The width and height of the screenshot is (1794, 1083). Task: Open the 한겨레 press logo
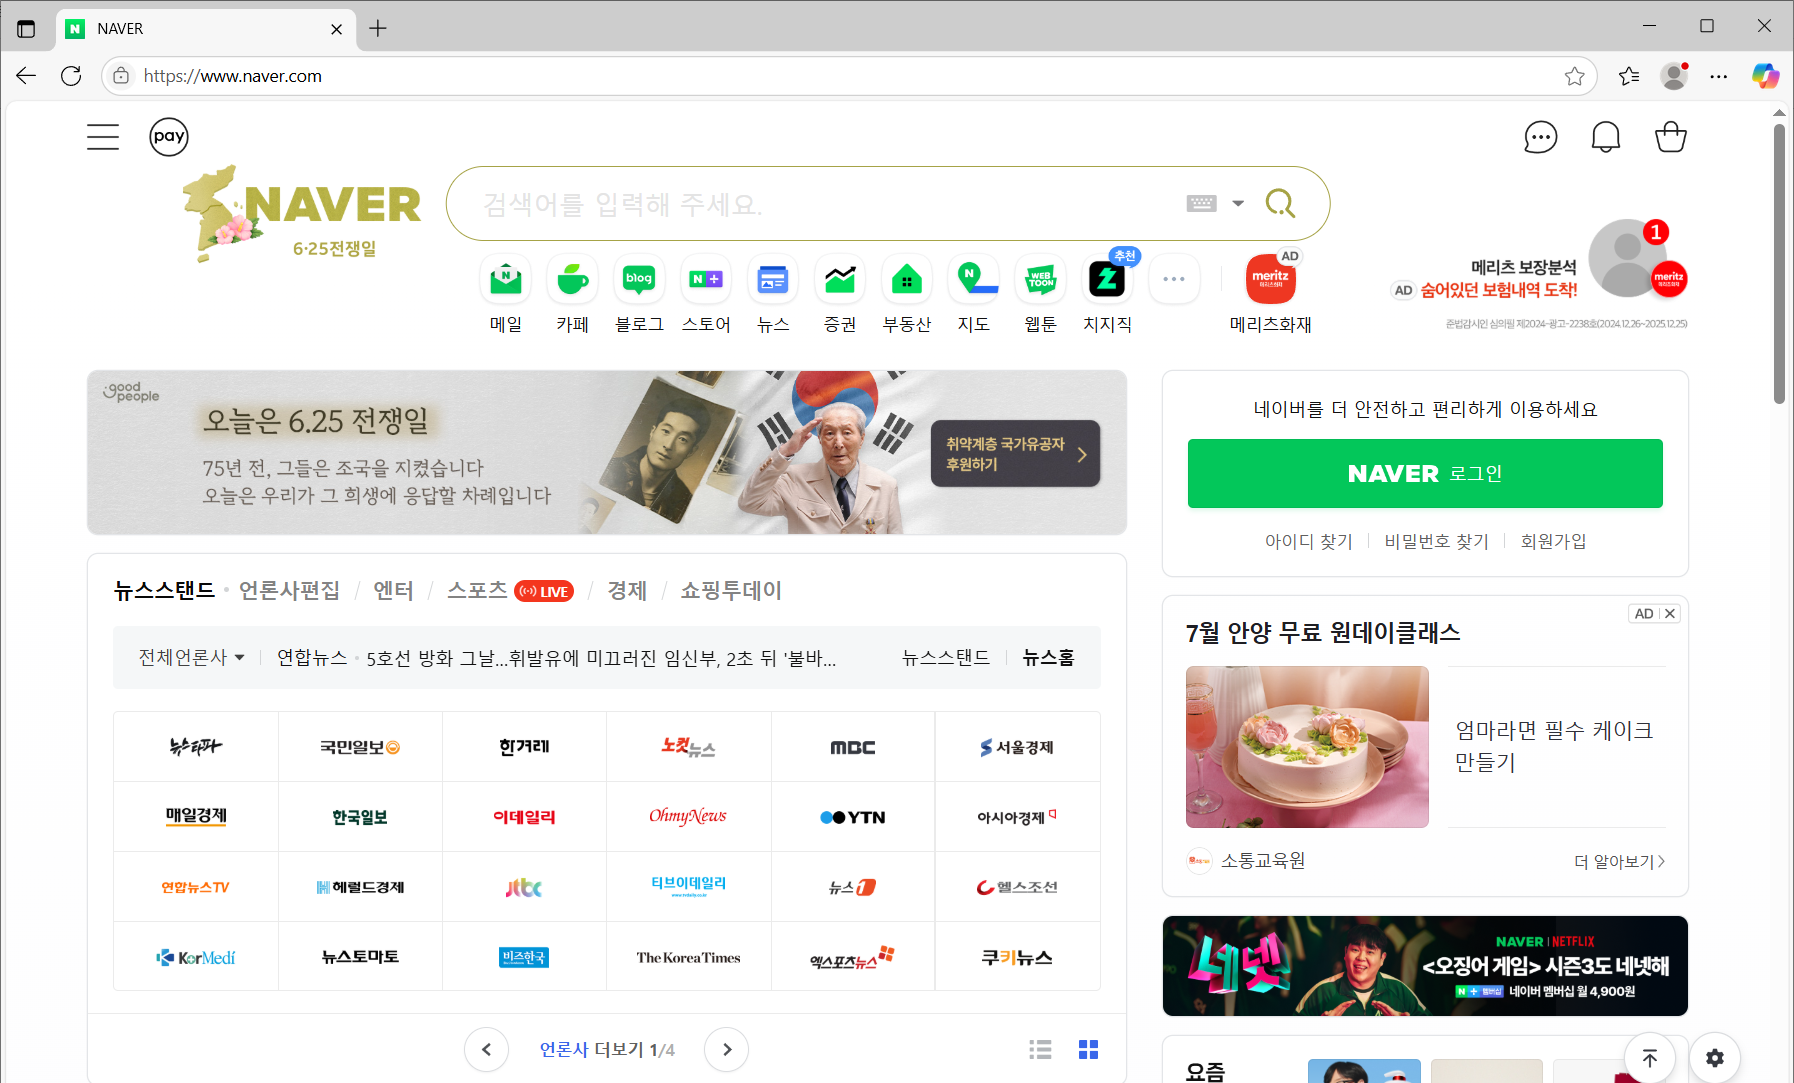pyautogui.click(x=524, y=747)
